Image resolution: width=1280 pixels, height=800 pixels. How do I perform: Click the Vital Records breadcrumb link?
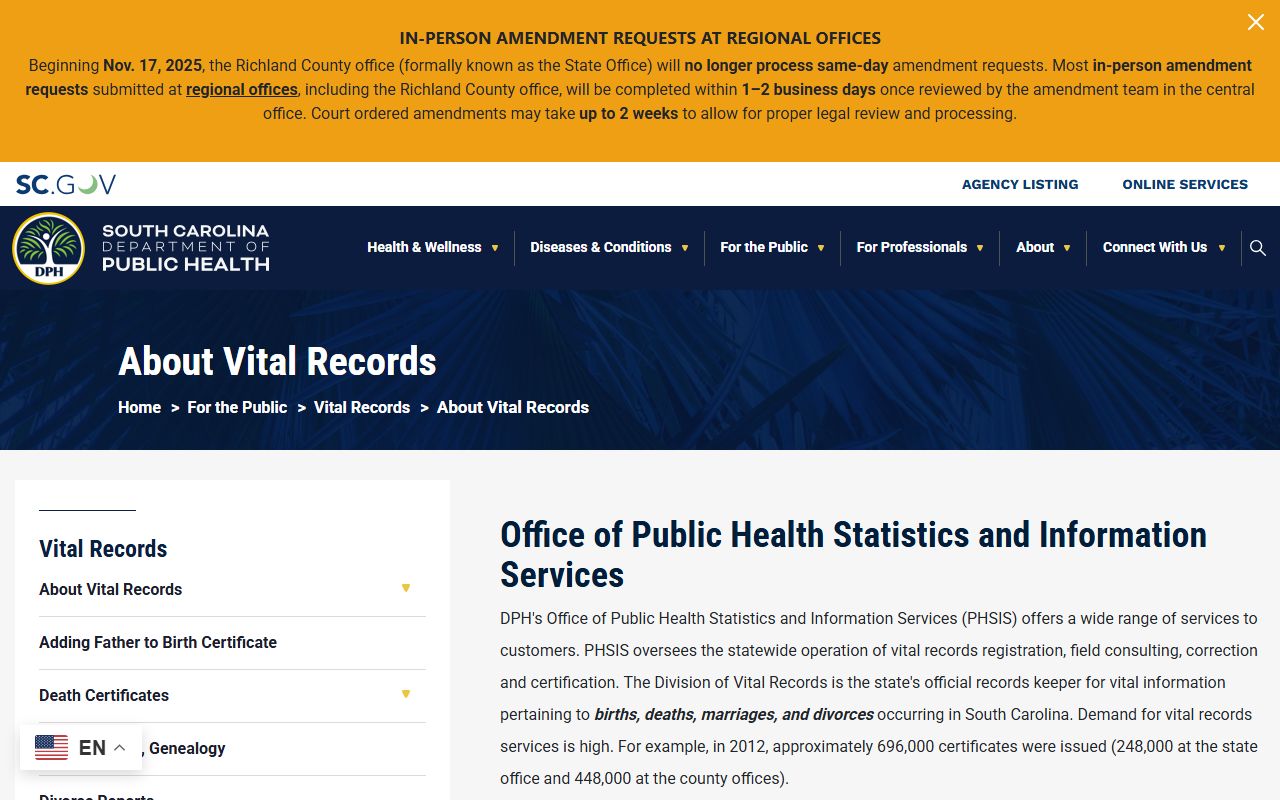click(x=362, y=407)
